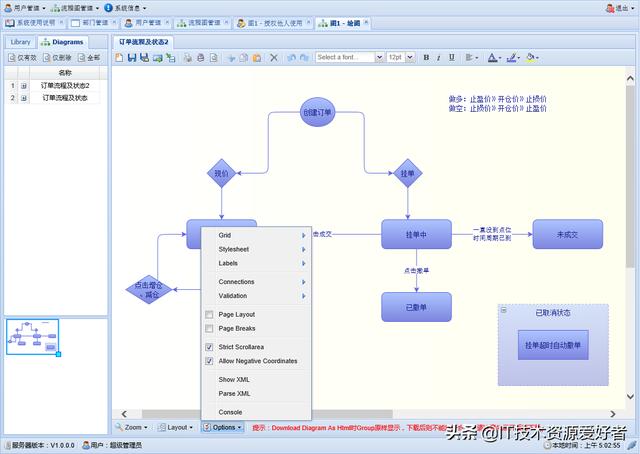Open the text alignment icon menu
Viewport: 640px width, 454px height.
click(x=471, y=58)
